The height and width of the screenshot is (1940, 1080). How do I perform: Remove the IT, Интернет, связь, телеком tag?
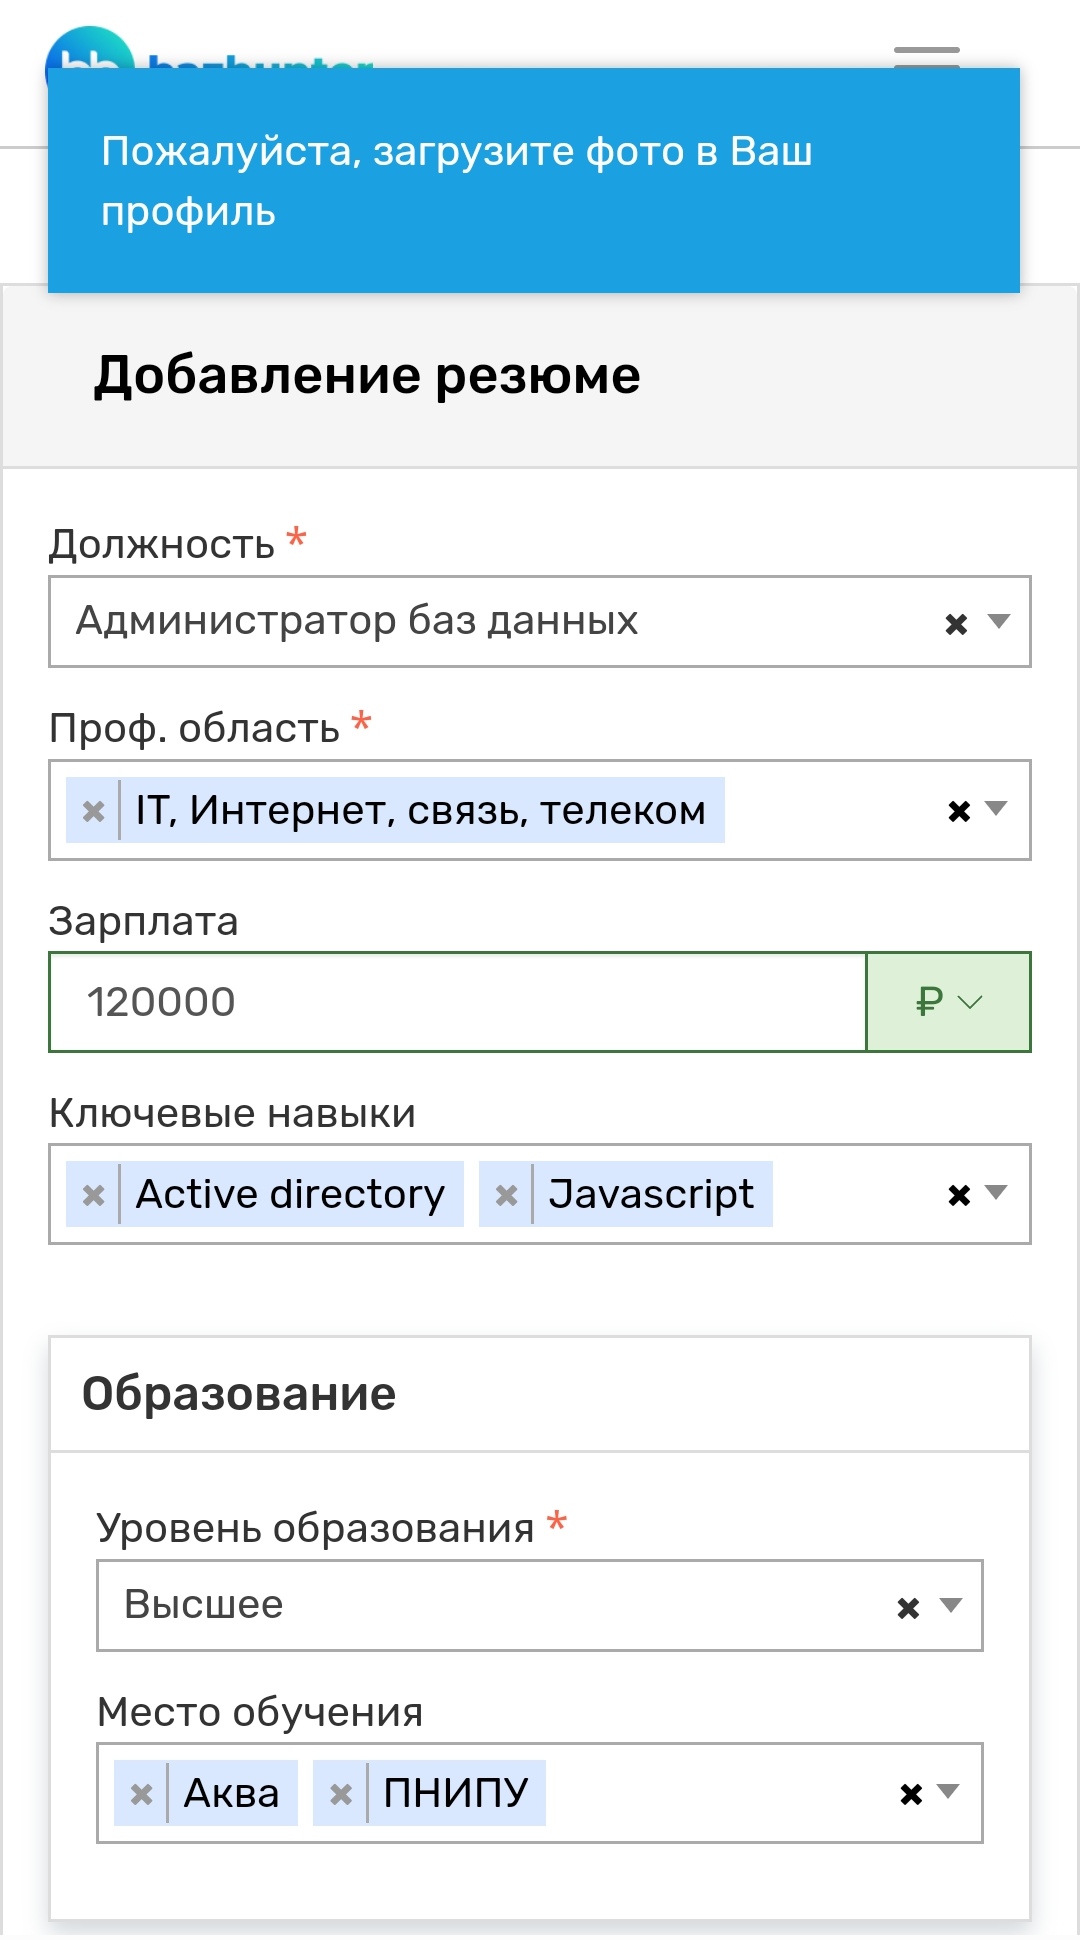coord(93,811)
